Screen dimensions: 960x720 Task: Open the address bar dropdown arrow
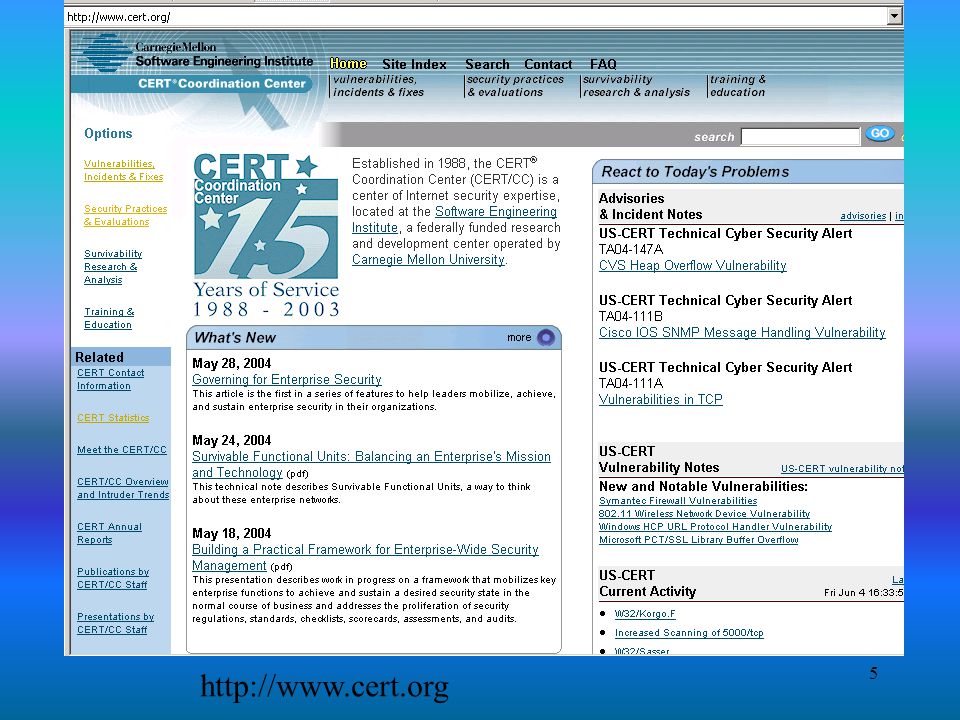click(x=894, y=17)
